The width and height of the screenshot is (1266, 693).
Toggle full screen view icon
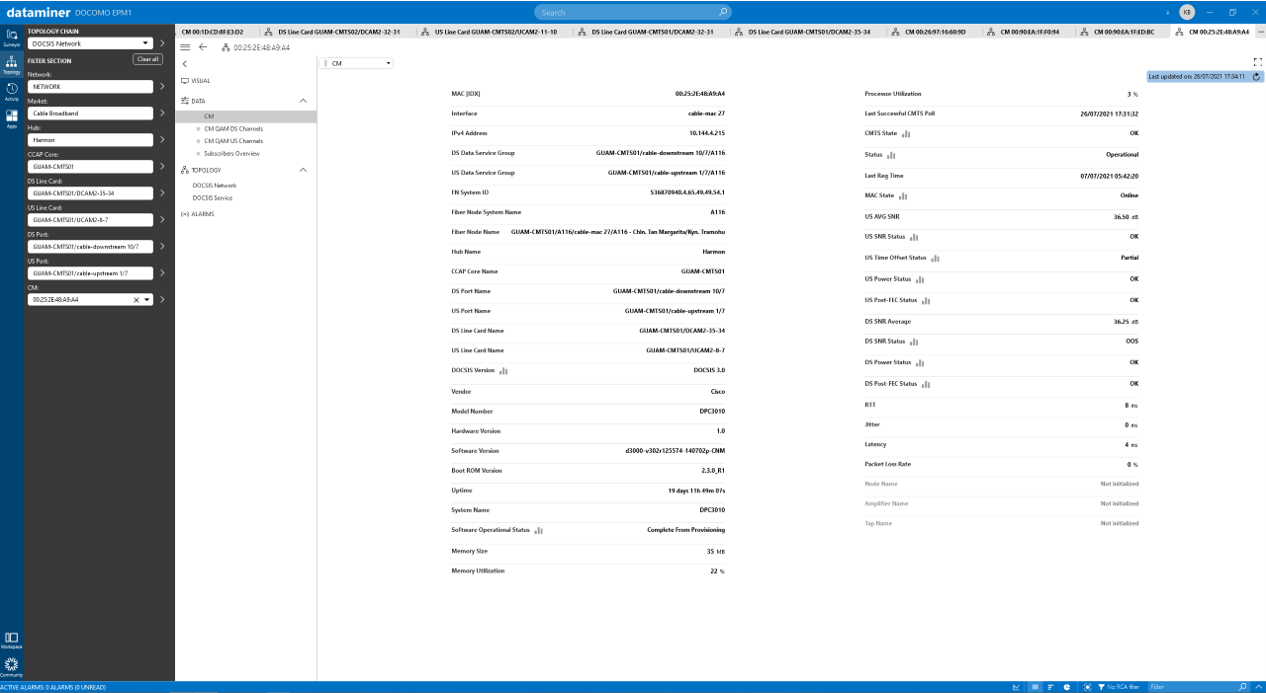pos(1258,62)
